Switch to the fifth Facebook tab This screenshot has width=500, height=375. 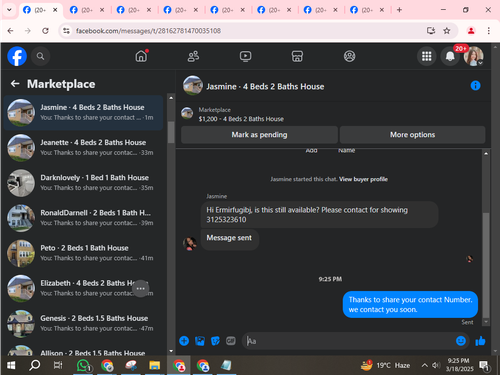click(222, 10)
